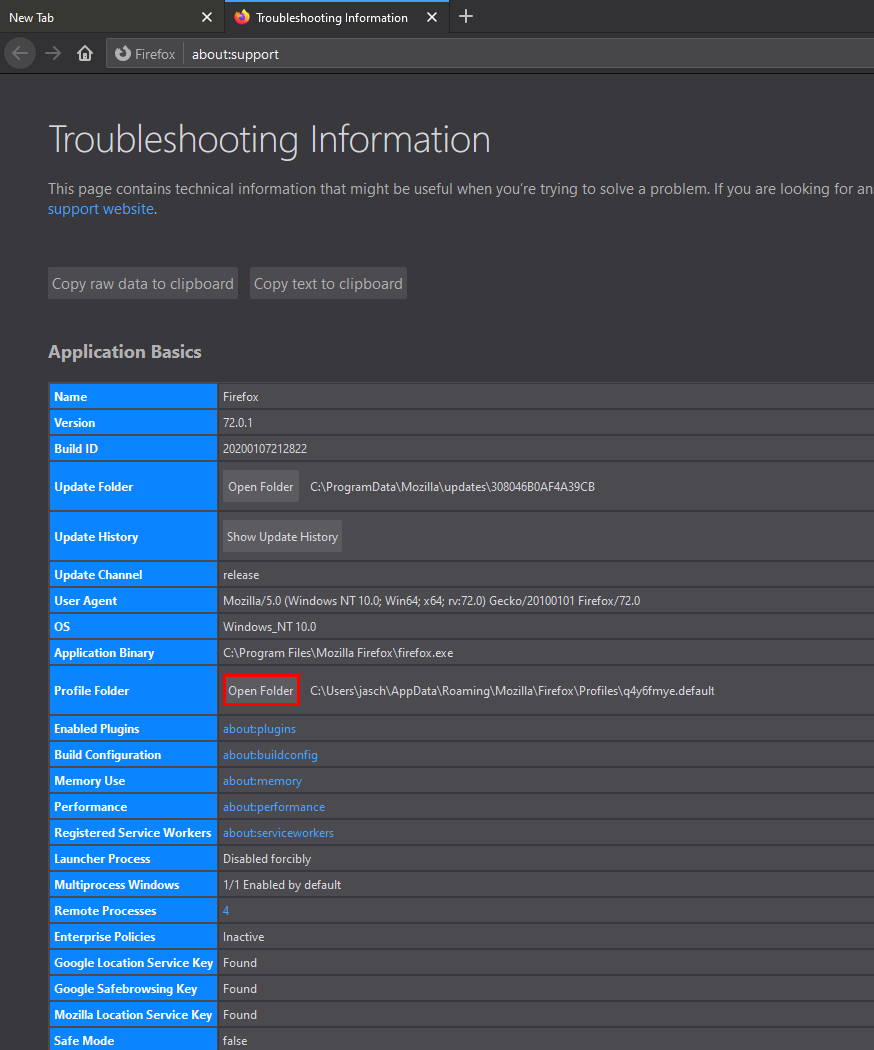This screenshot has height=1050, width=874.
Task: Click the Registered Service Workers label
Action: [x=133, y=832]
